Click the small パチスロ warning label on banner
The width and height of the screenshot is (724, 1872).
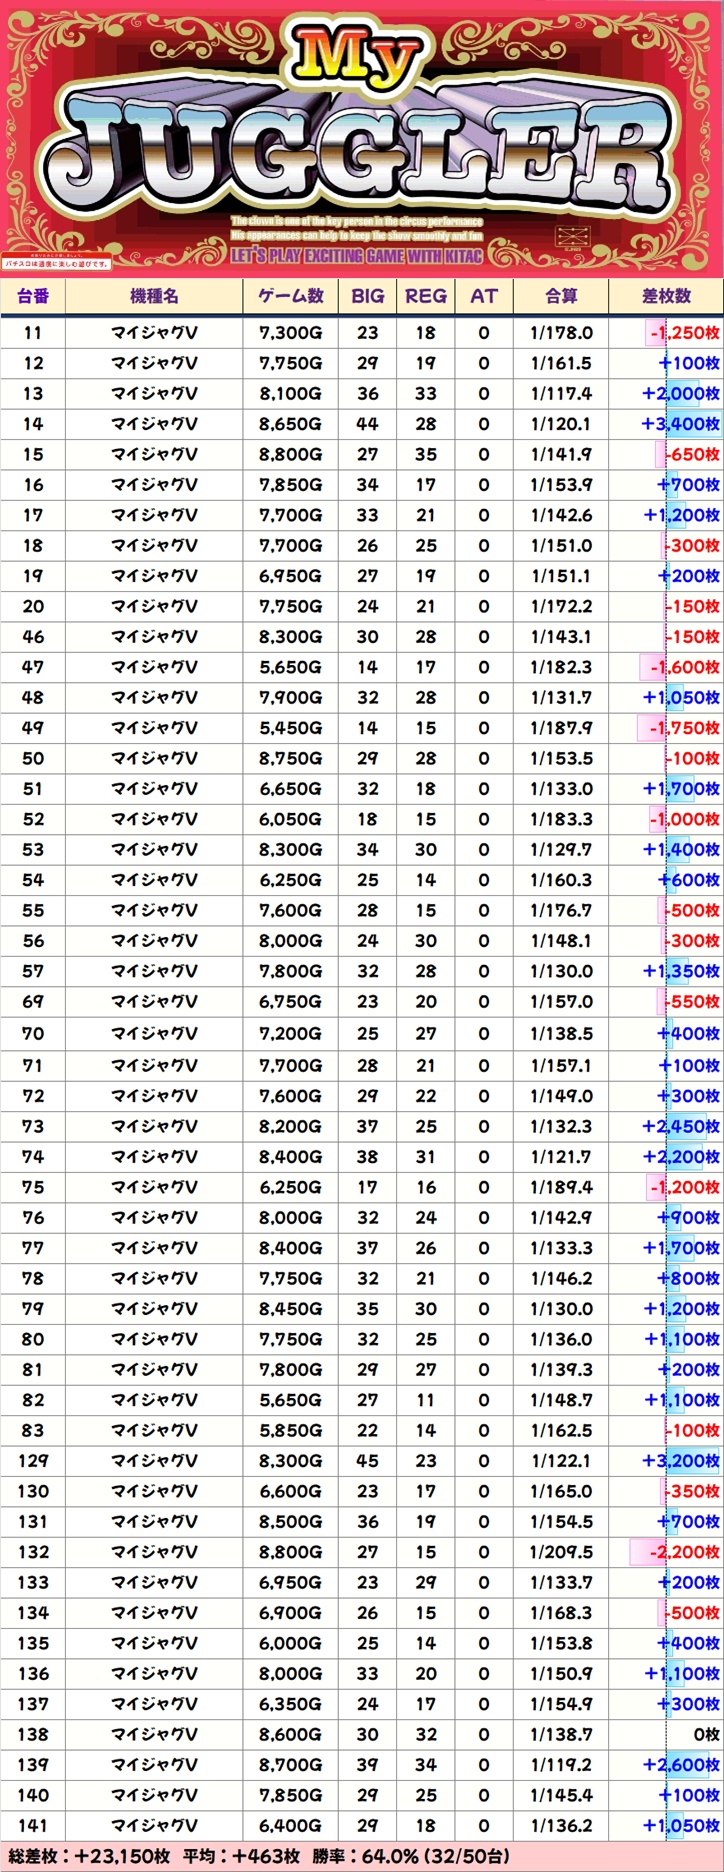[56, 264]
